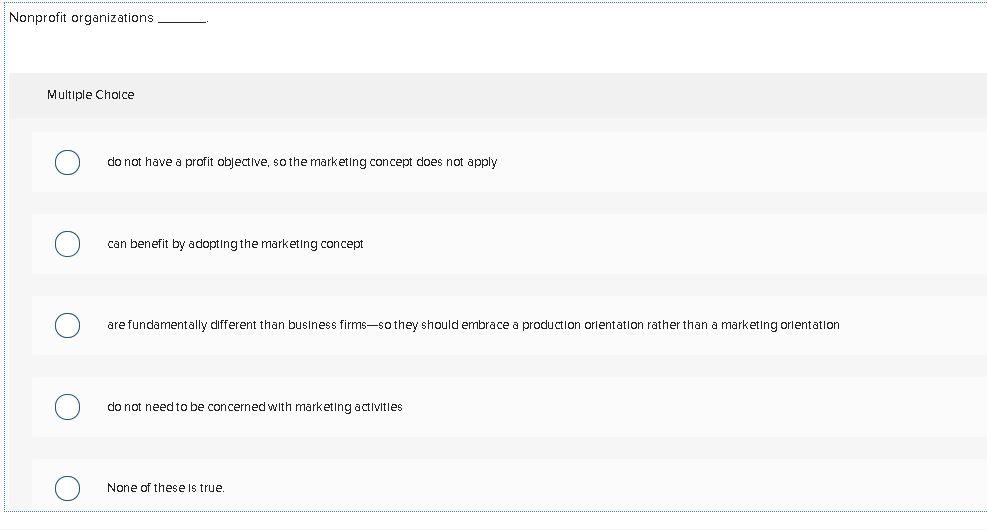The height and width of the screenshot is (530, 987).
Task: Click the blank line in the question
Action: pyautogui.click(x=182, y=19)
